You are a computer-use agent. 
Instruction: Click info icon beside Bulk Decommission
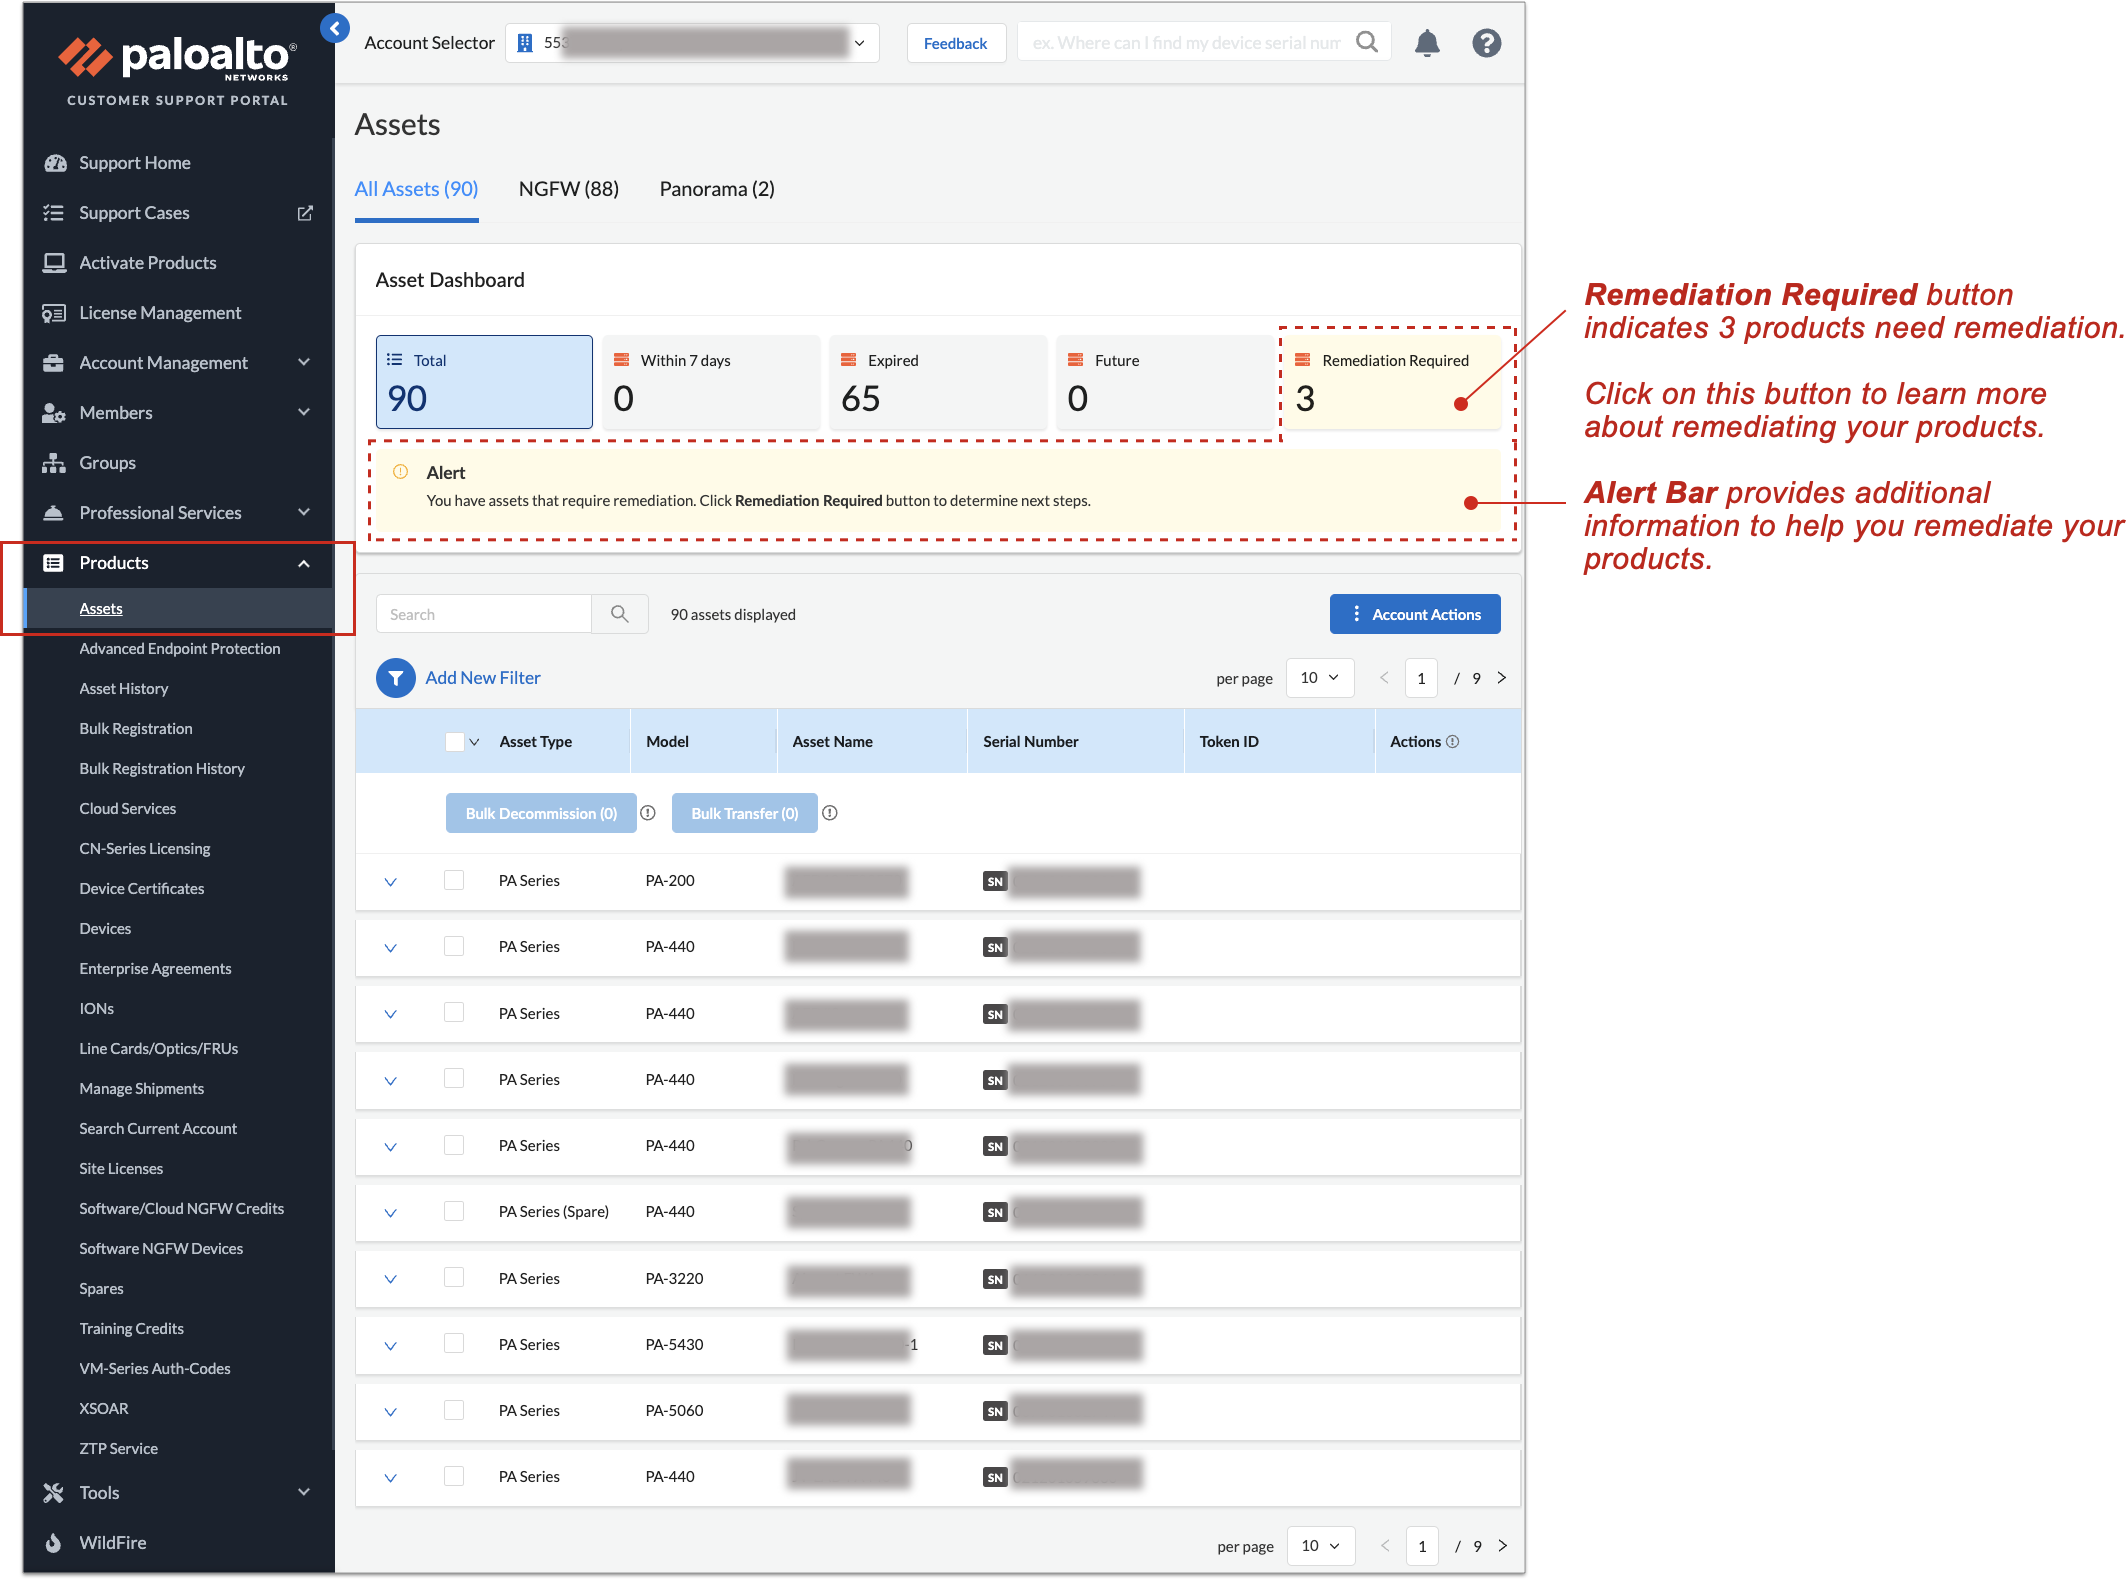tap(648, 813)
